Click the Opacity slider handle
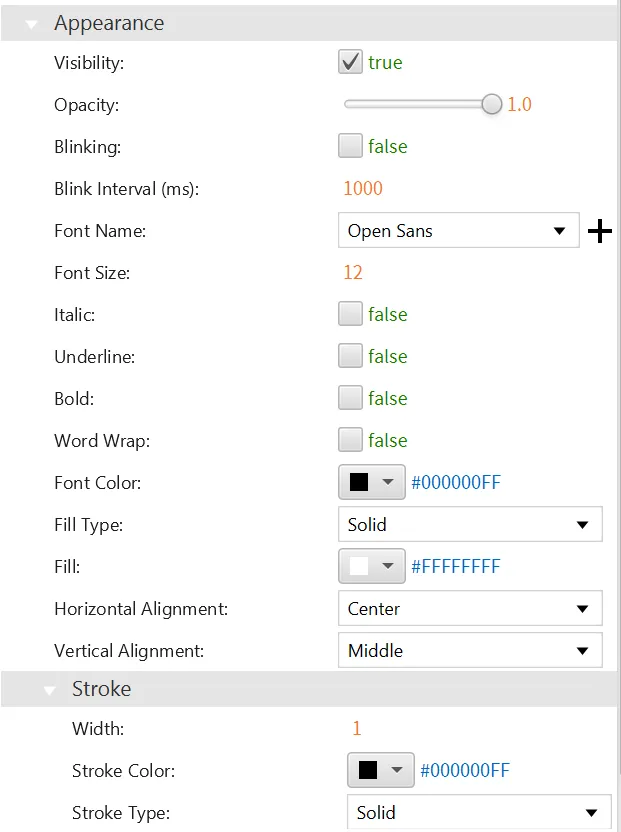Image resolution: width=621 pixels, height=832 pixels. click(x=491, y=104)
